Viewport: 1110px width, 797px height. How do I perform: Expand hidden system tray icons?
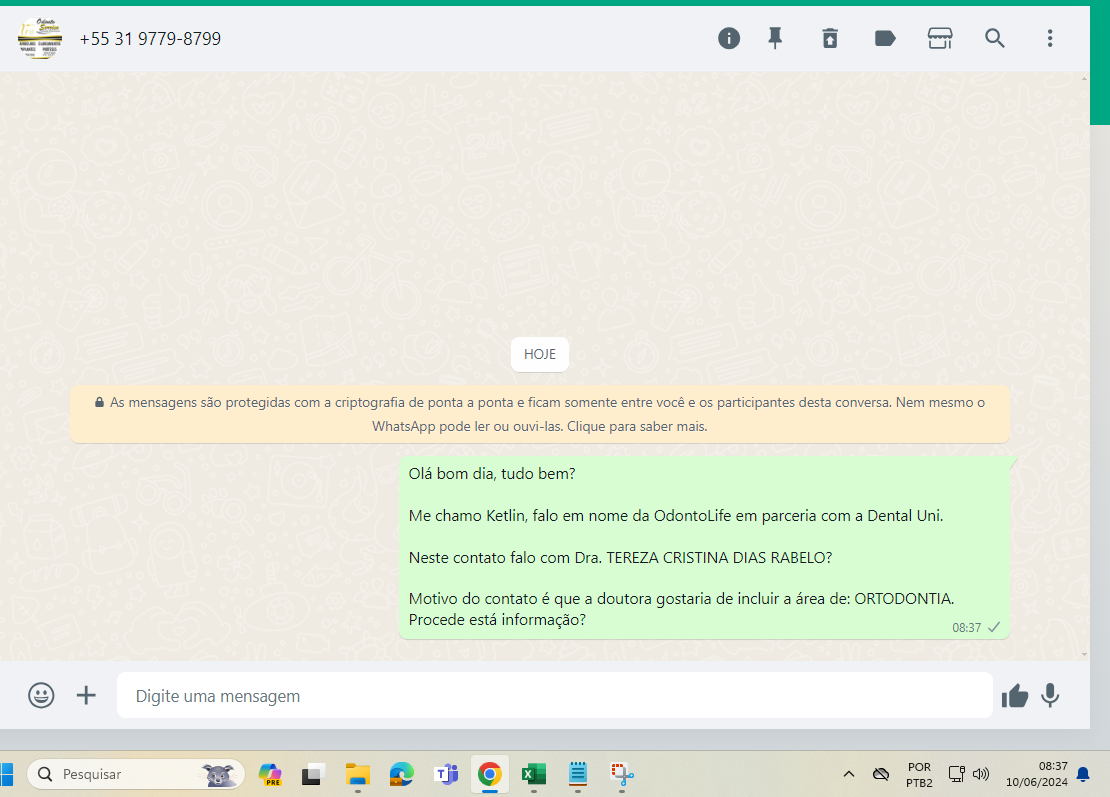pyautogui.click(x=849, y=774)
